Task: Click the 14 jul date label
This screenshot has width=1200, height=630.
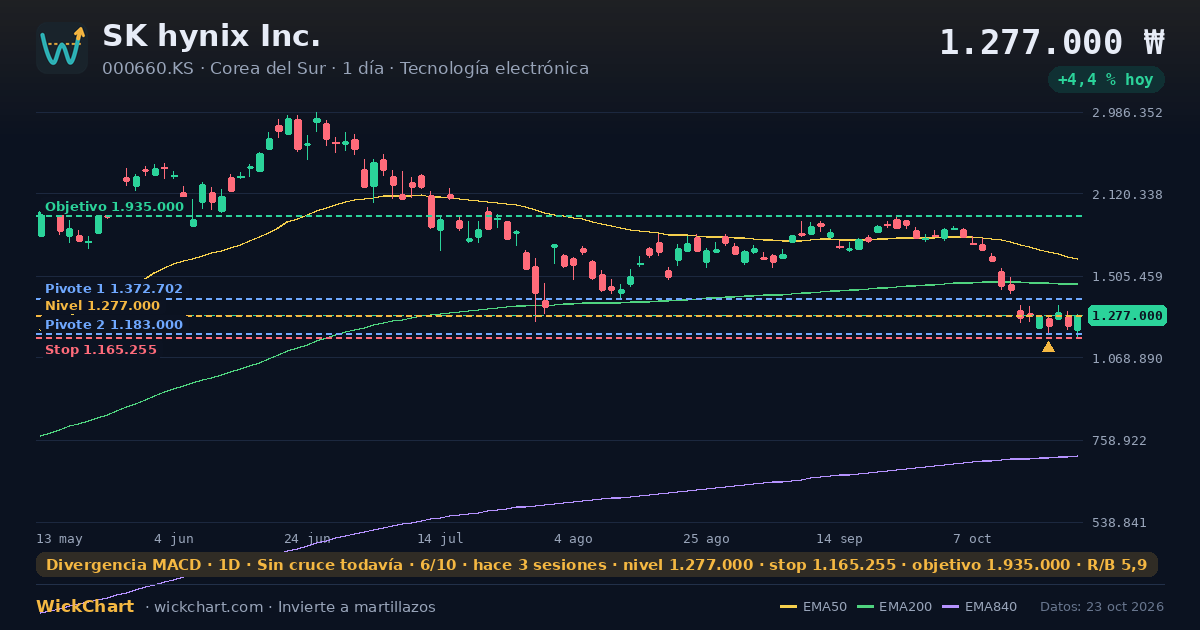Action: [440, 539]
